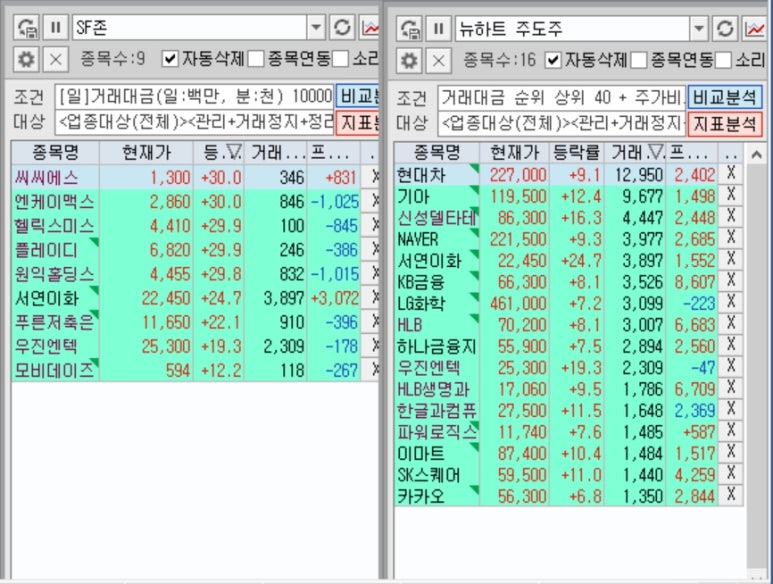Sort 뉴하트 주도주 list by 현재가 header
The width and height of the screenshot is (773, 584).
[515, 153]
